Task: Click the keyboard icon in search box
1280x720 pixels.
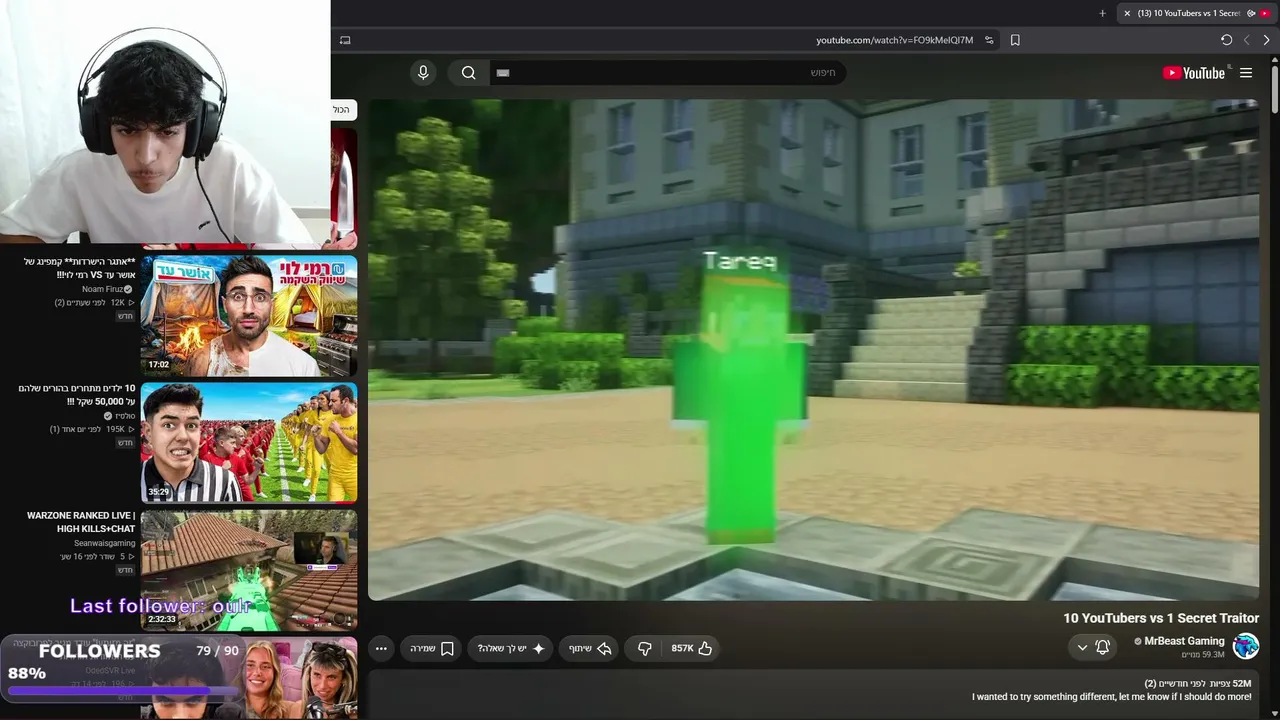Action: 503,73
